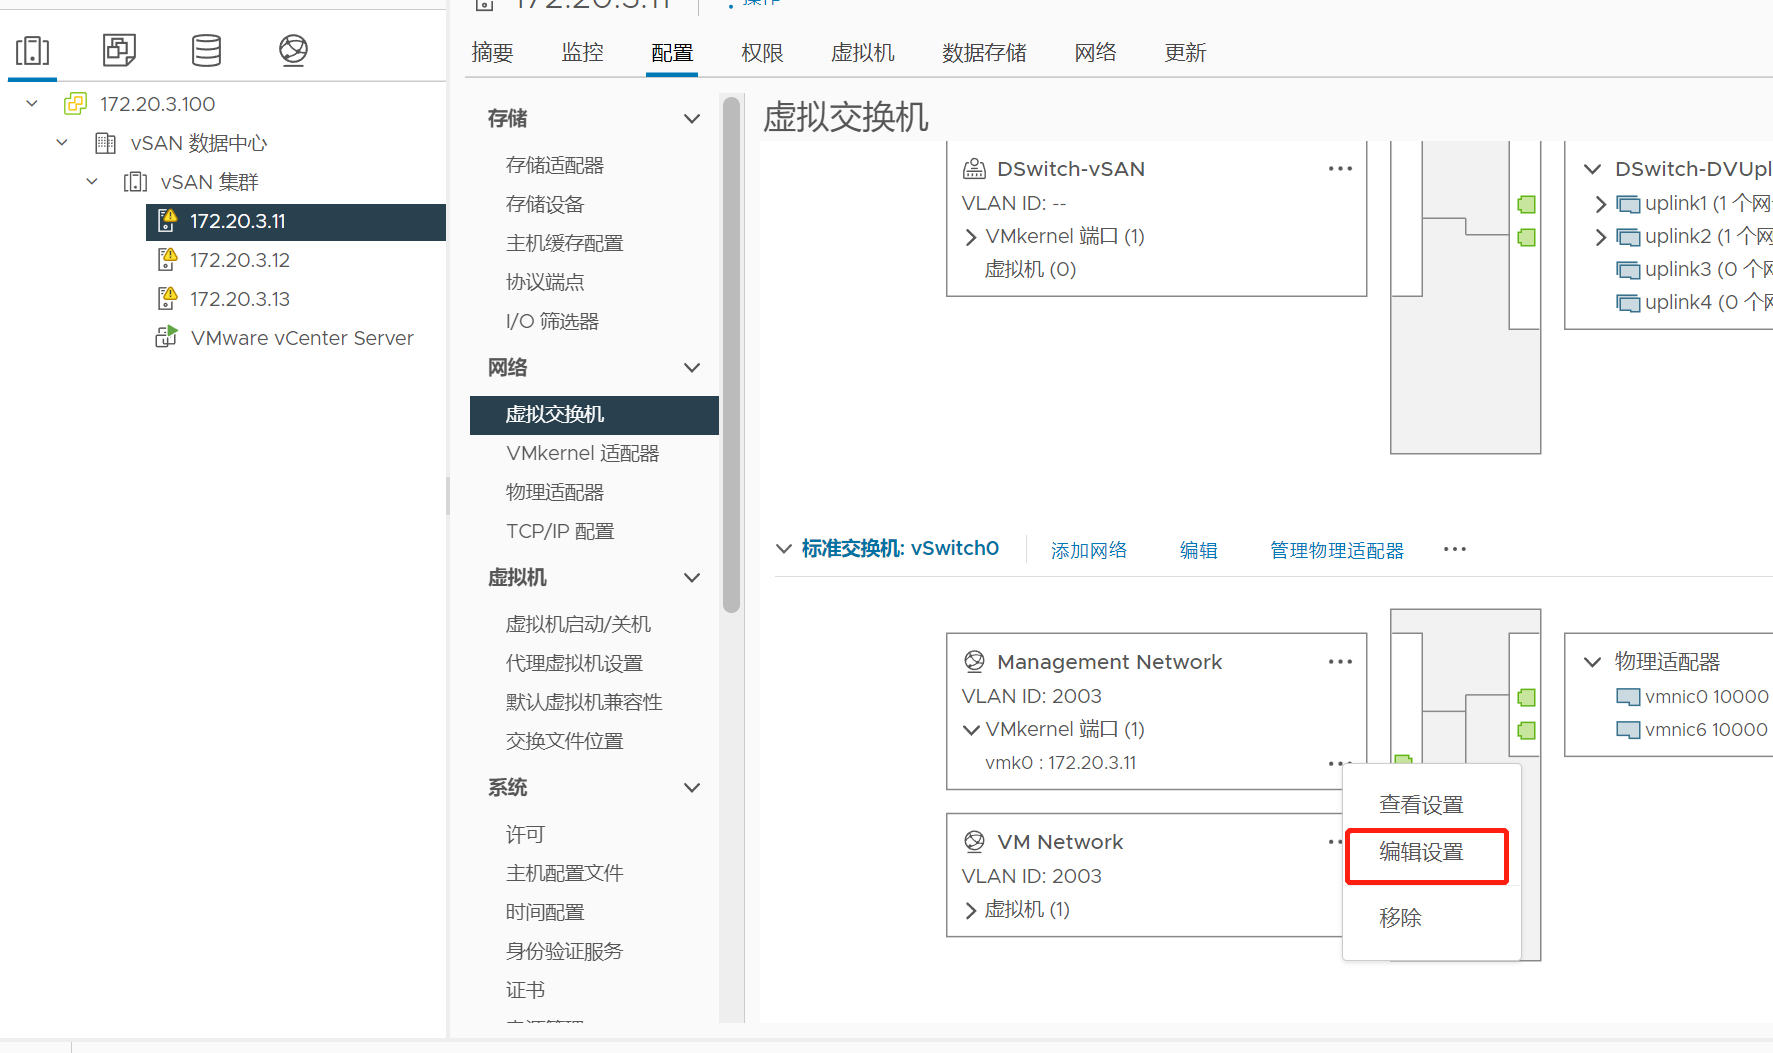Click the cluster icon beside vSAN 集群
The height and width of the screenshot is (1053, 1773).
pos(135,182)
